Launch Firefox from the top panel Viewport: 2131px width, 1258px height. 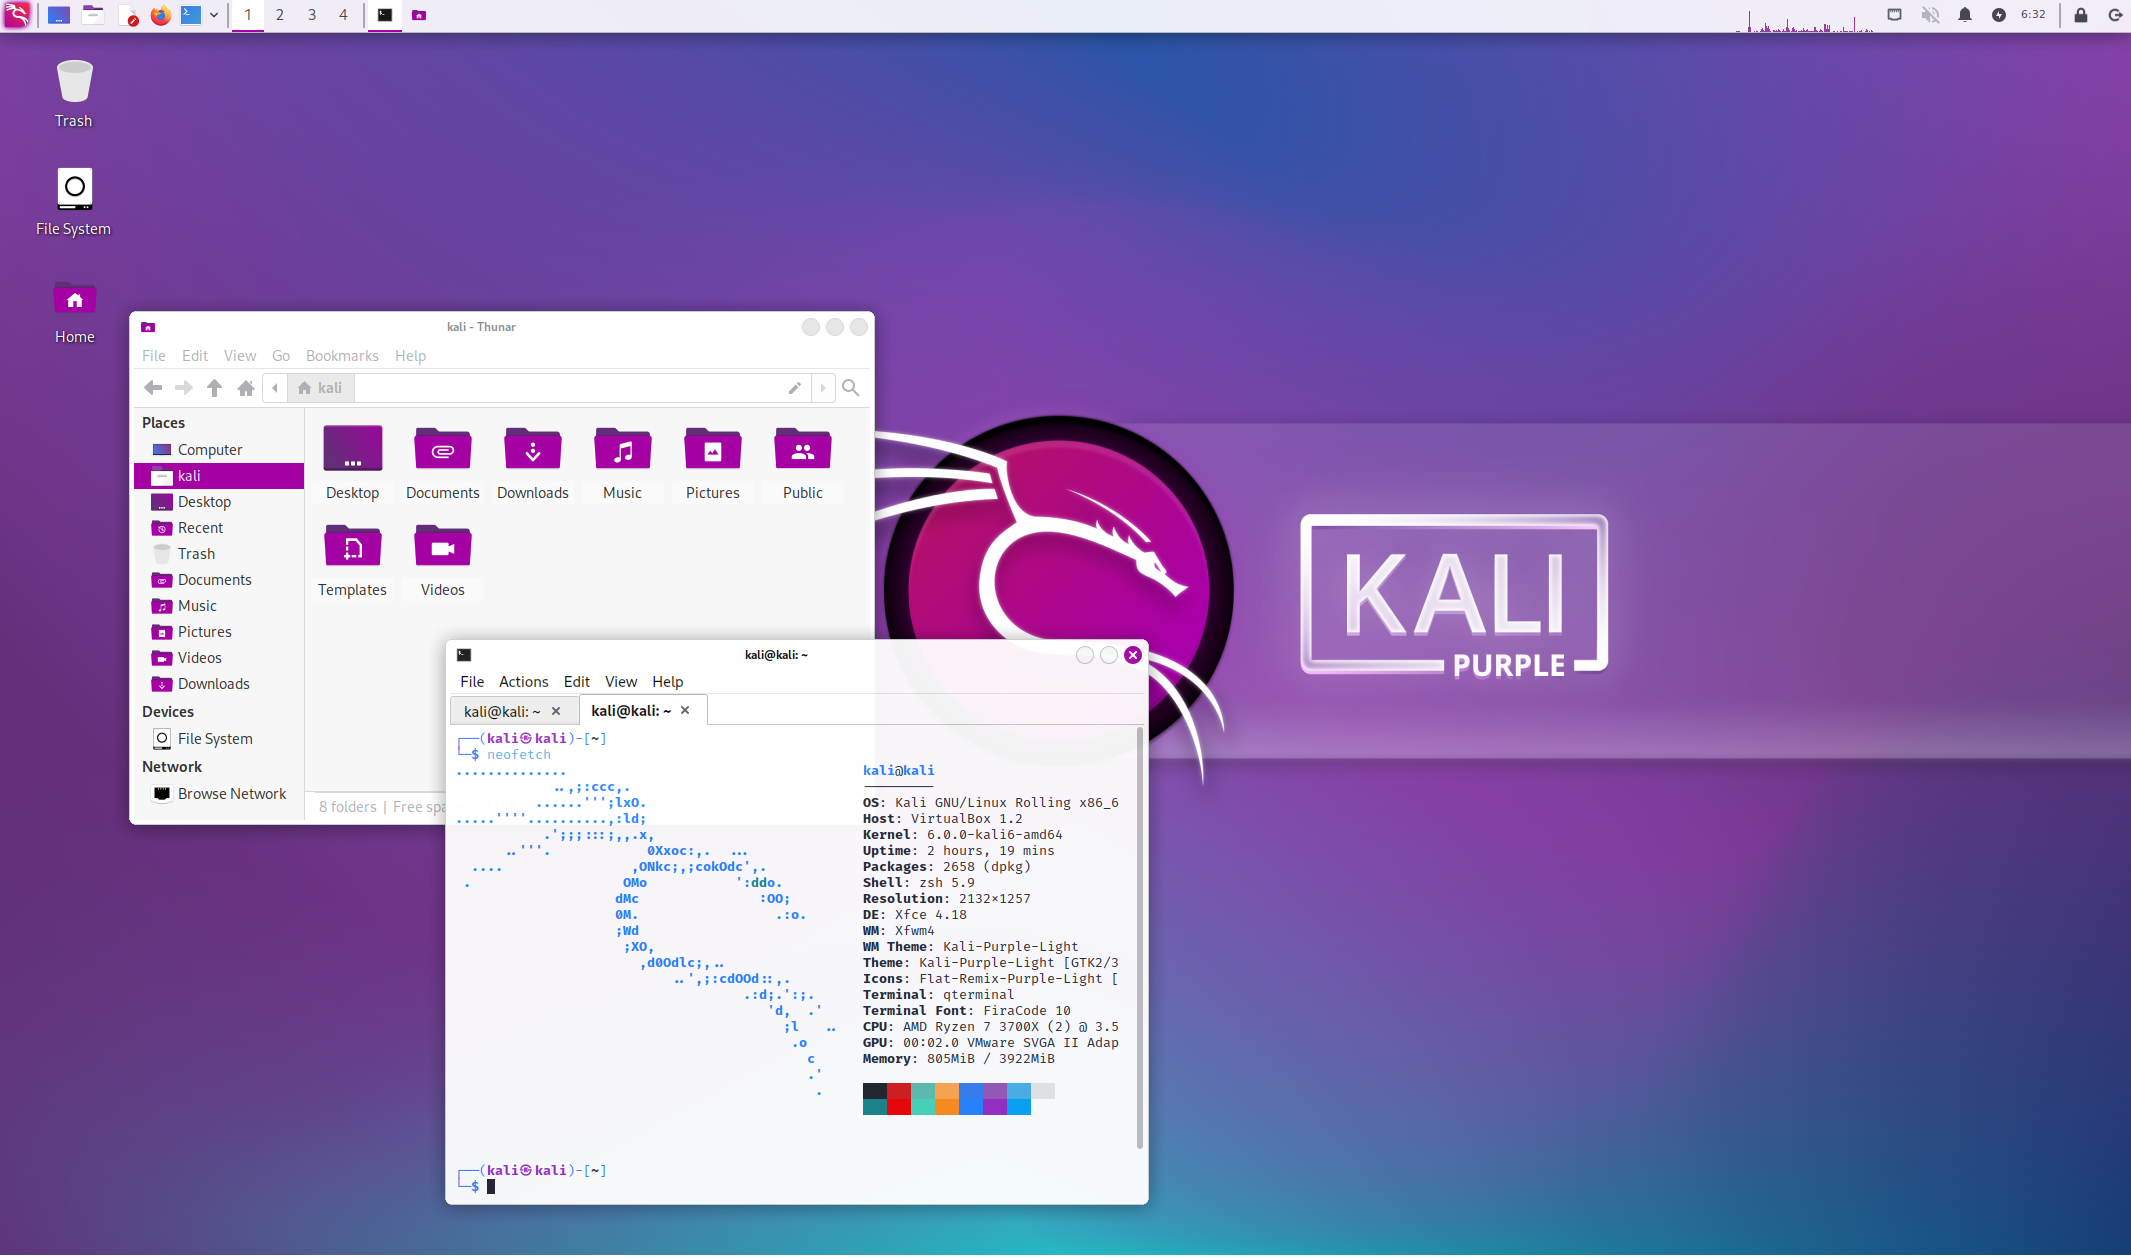coord(160,15)
